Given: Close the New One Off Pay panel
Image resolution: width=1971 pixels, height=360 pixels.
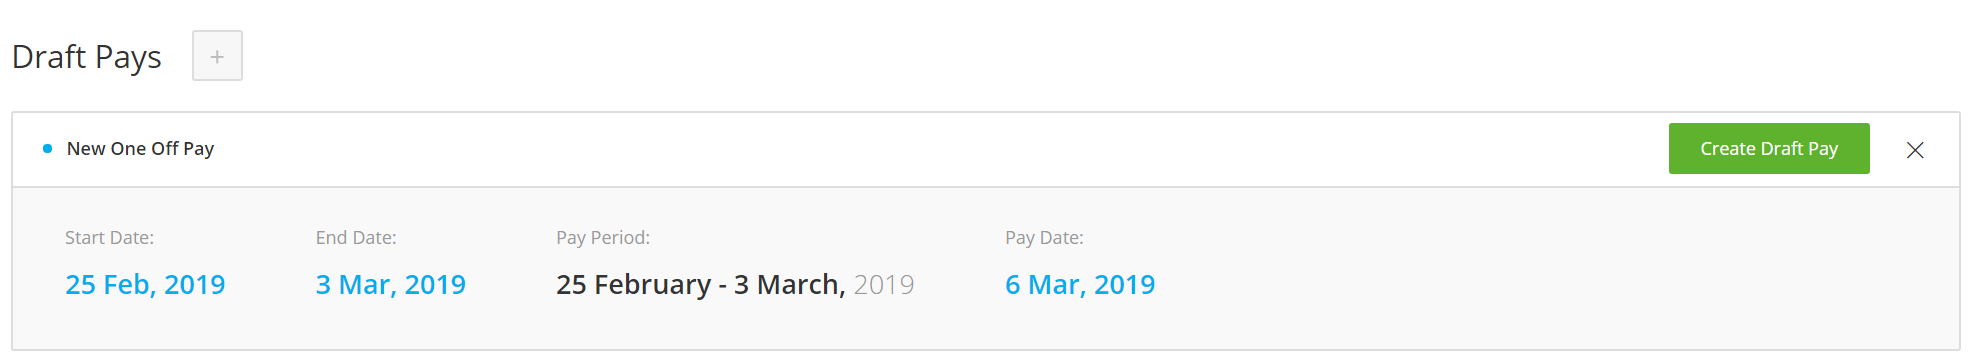Looking at the screenshot, I should [1915, 150].
